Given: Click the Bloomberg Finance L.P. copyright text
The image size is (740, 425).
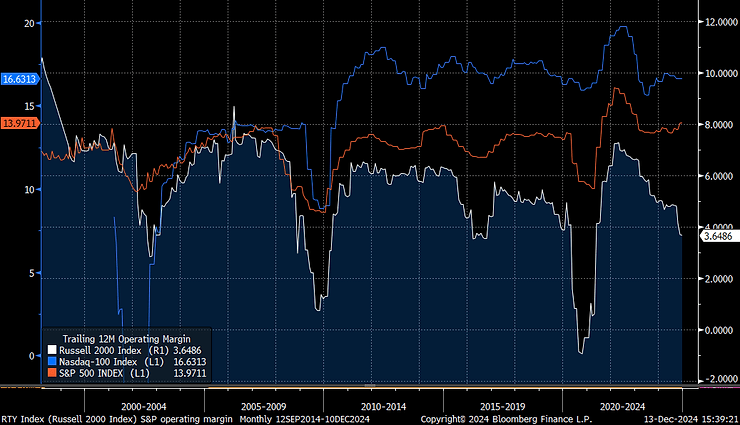Looking at the screenshot, I should click(x=488, y=419).
